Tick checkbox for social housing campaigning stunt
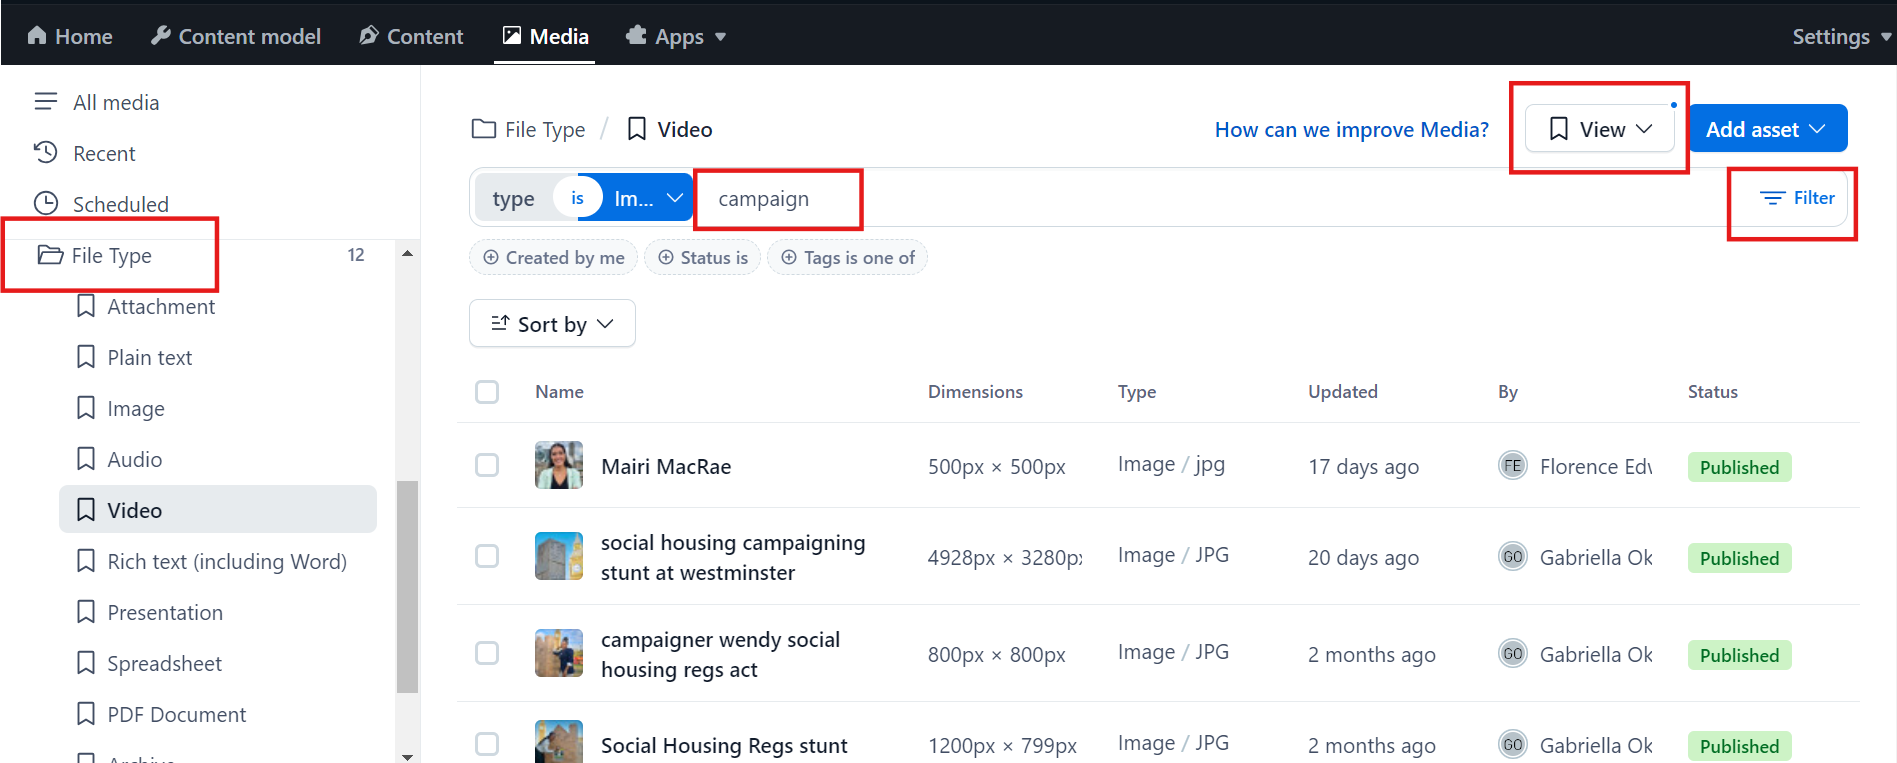This screenshot has height=763, width=1897. pos(487,556)
